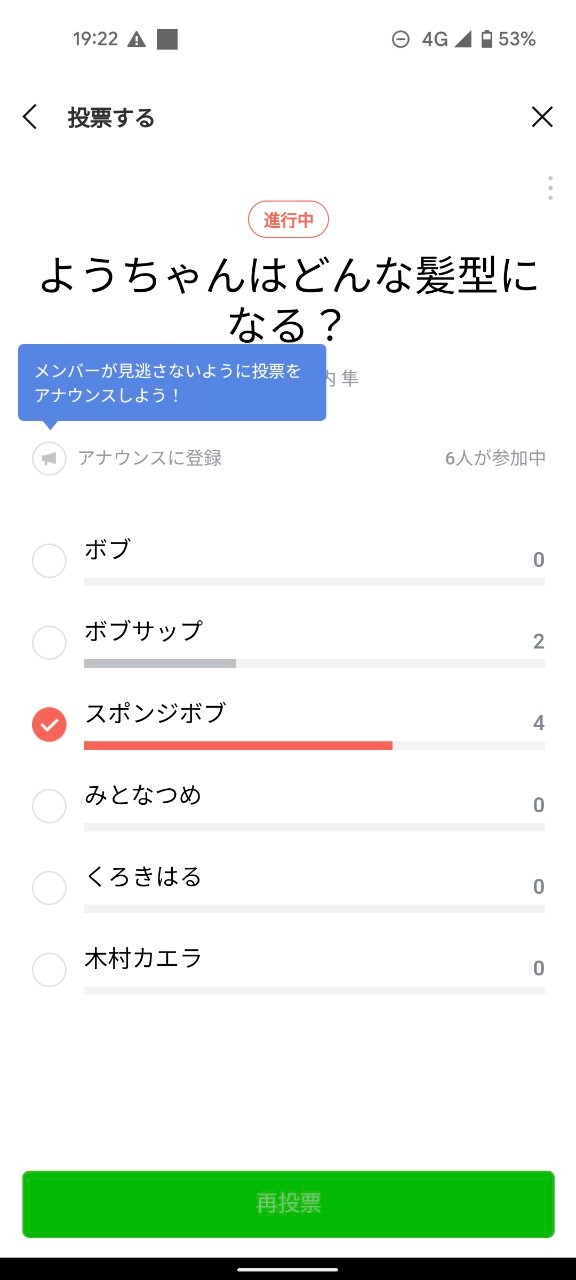Select the ボブサップ radio option
576x1280 pixels.
(x=49, y=642)
